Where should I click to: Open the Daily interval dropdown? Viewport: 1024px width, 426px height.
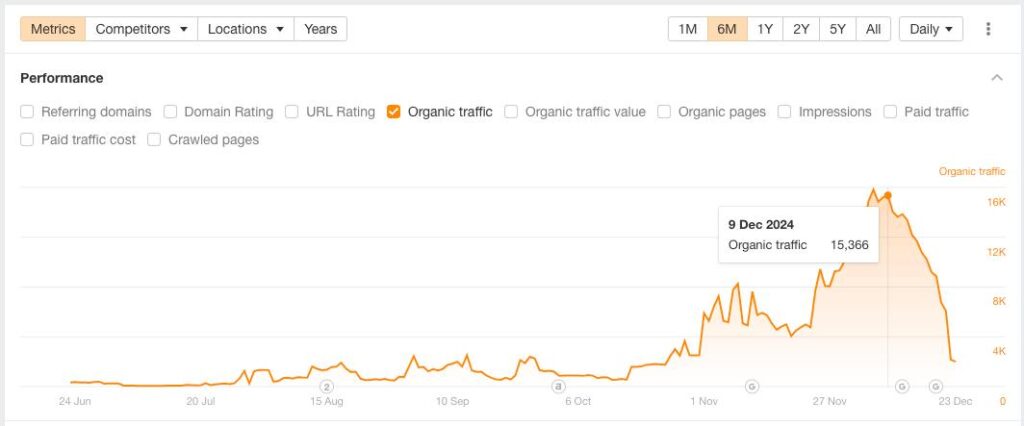click(x=930, y=29)
